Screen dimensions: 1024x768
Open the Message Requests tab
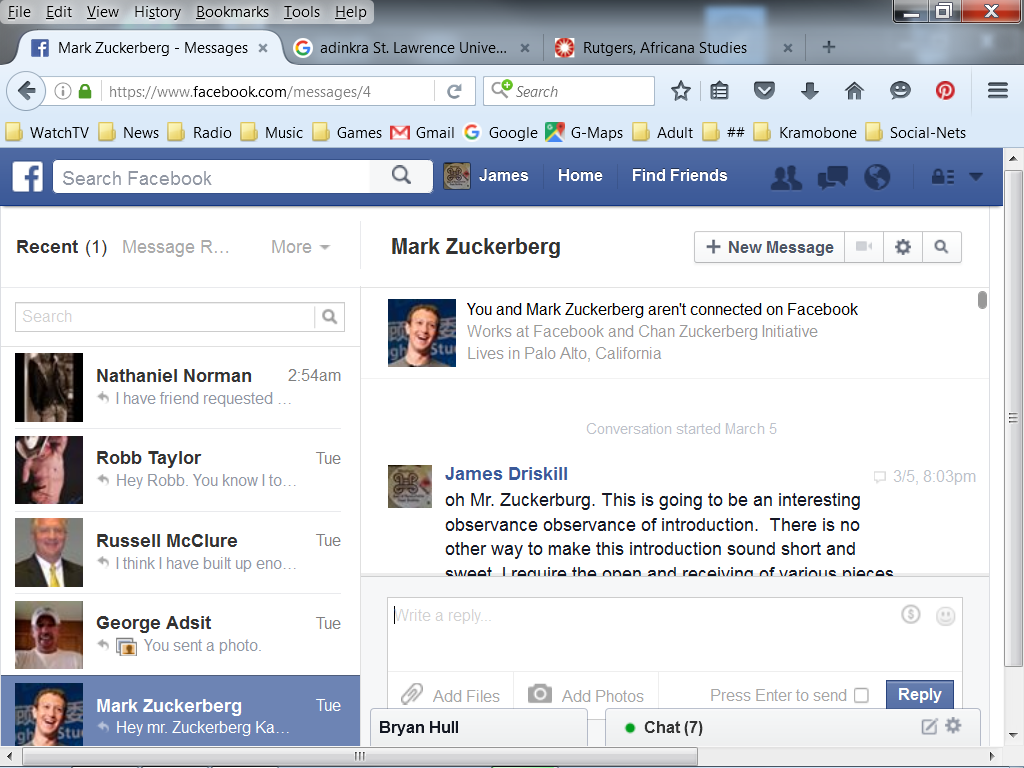176,247
